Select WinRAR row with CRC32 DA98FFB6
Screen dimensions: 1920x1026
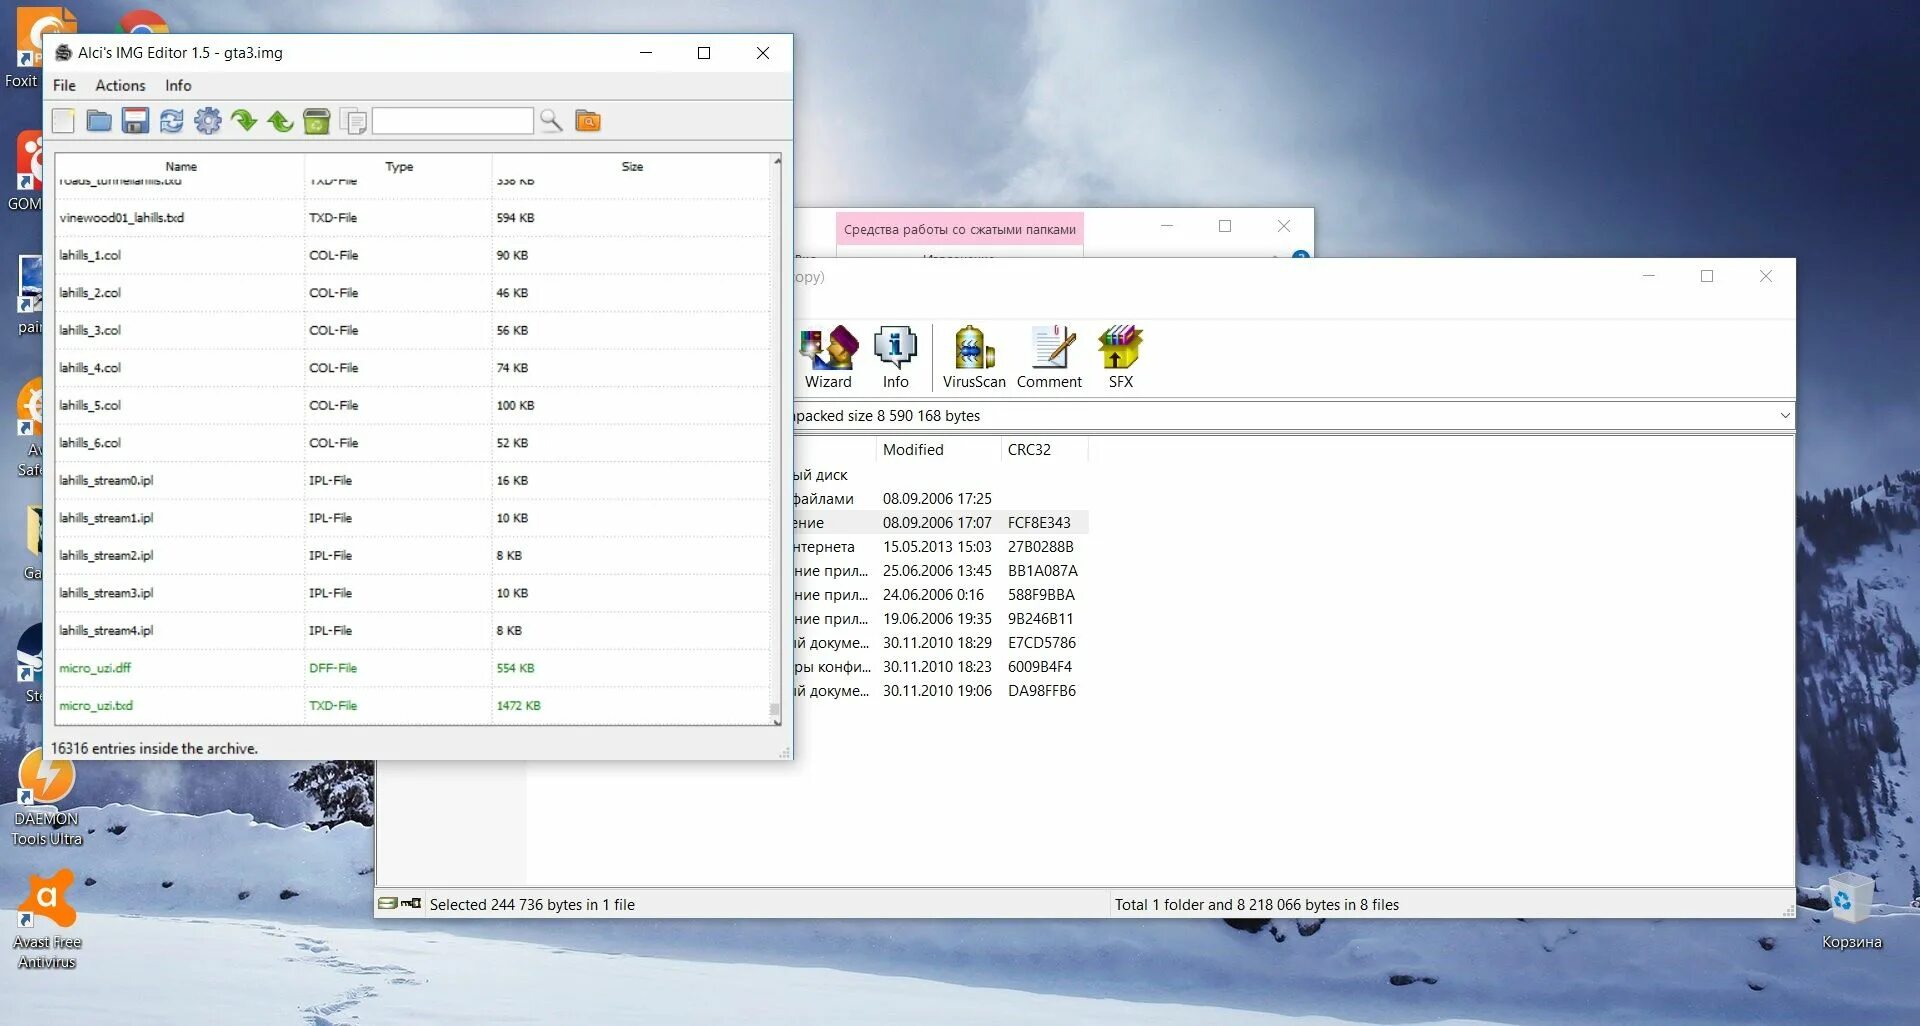pyautogui.click(x=940, y=691)
